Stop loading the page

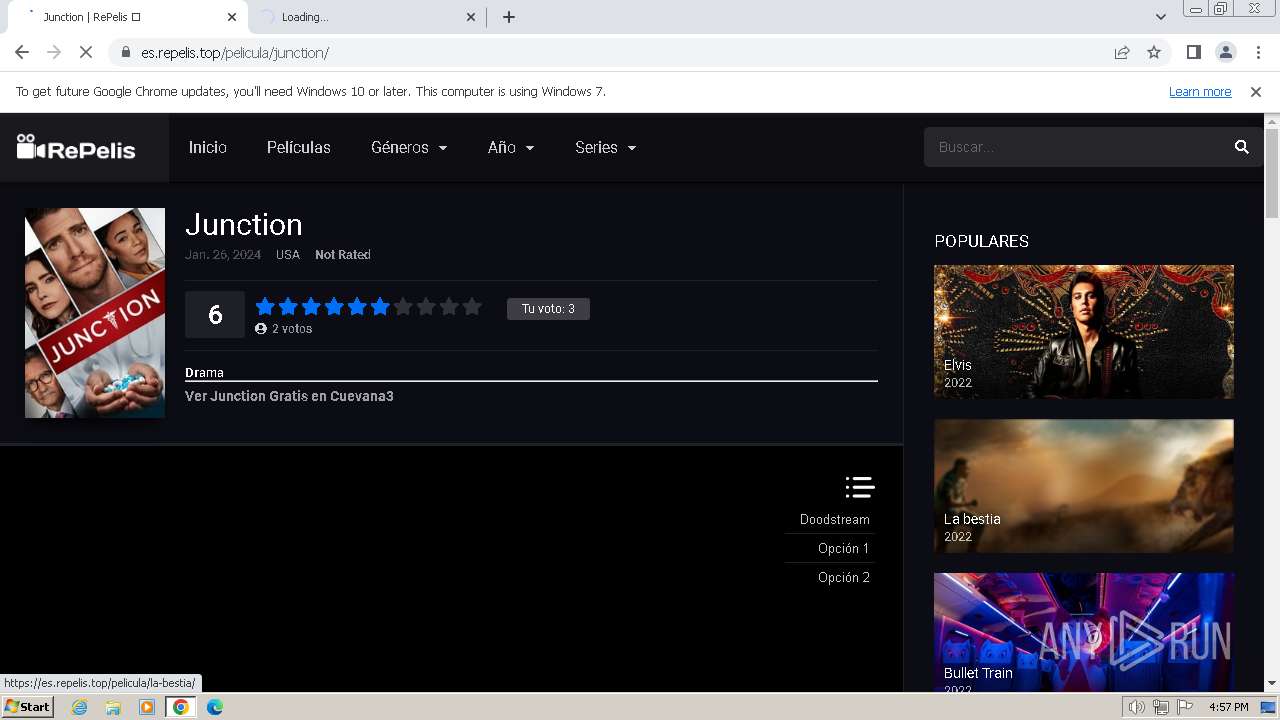86,52
